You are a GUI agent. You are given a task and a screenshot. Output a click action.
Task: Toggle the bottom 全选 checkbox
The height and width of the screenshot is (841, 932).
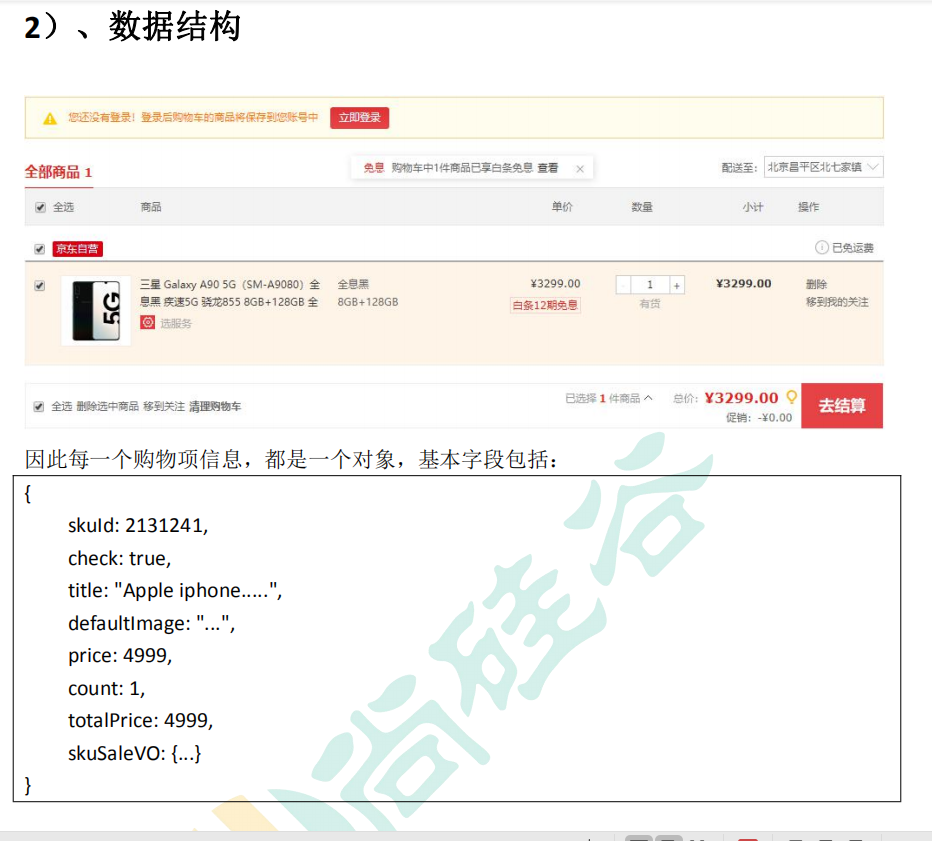[x=39, y=407]
